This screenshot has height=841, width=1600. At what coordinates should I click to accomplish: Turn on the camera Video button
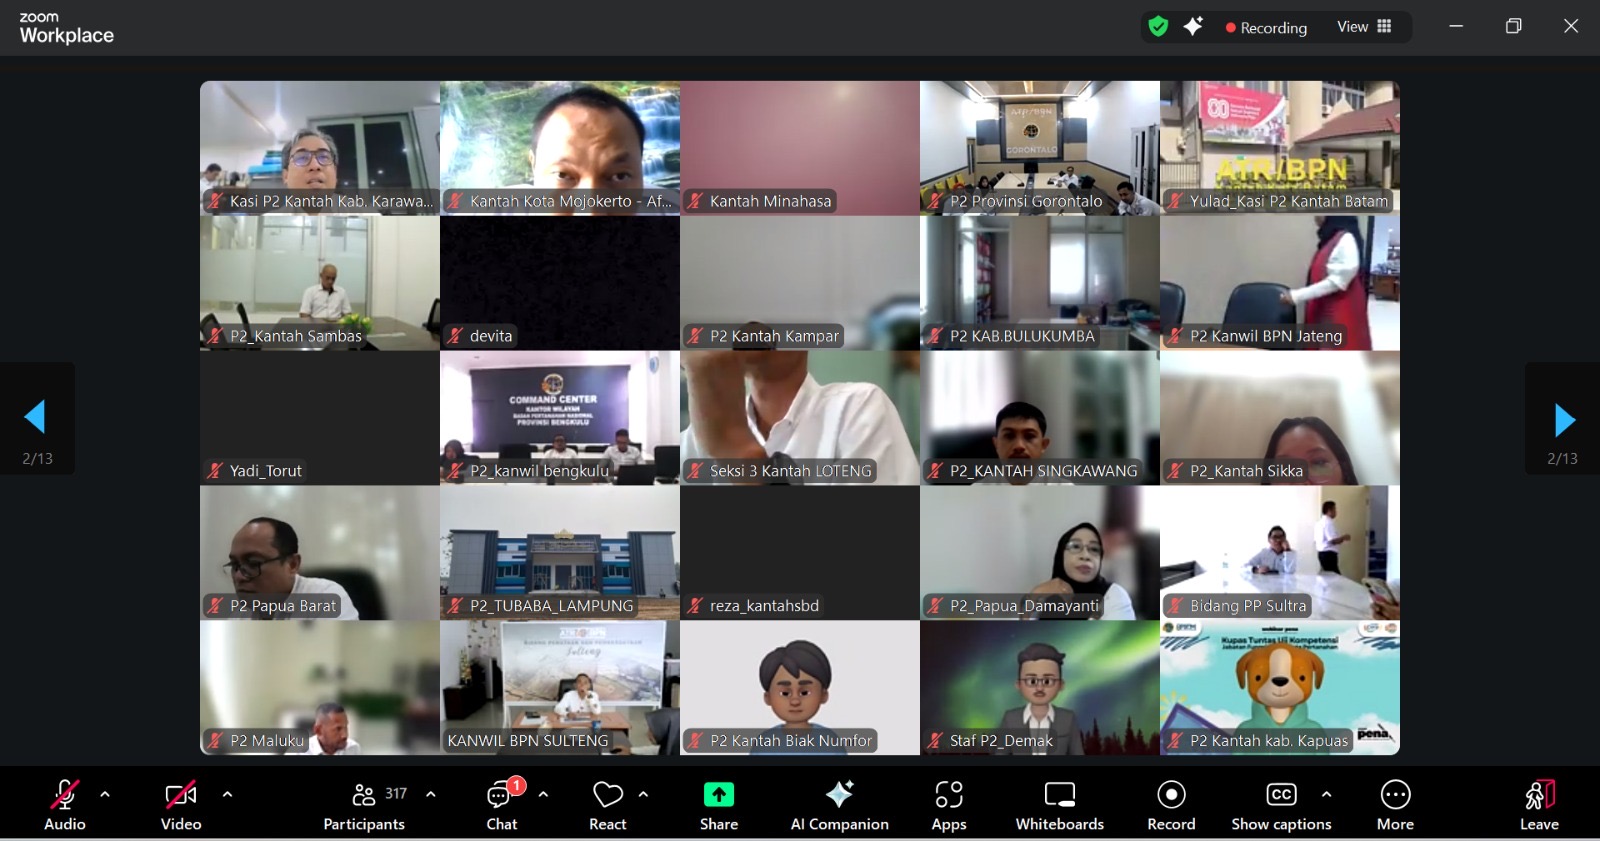click(181, 804)
